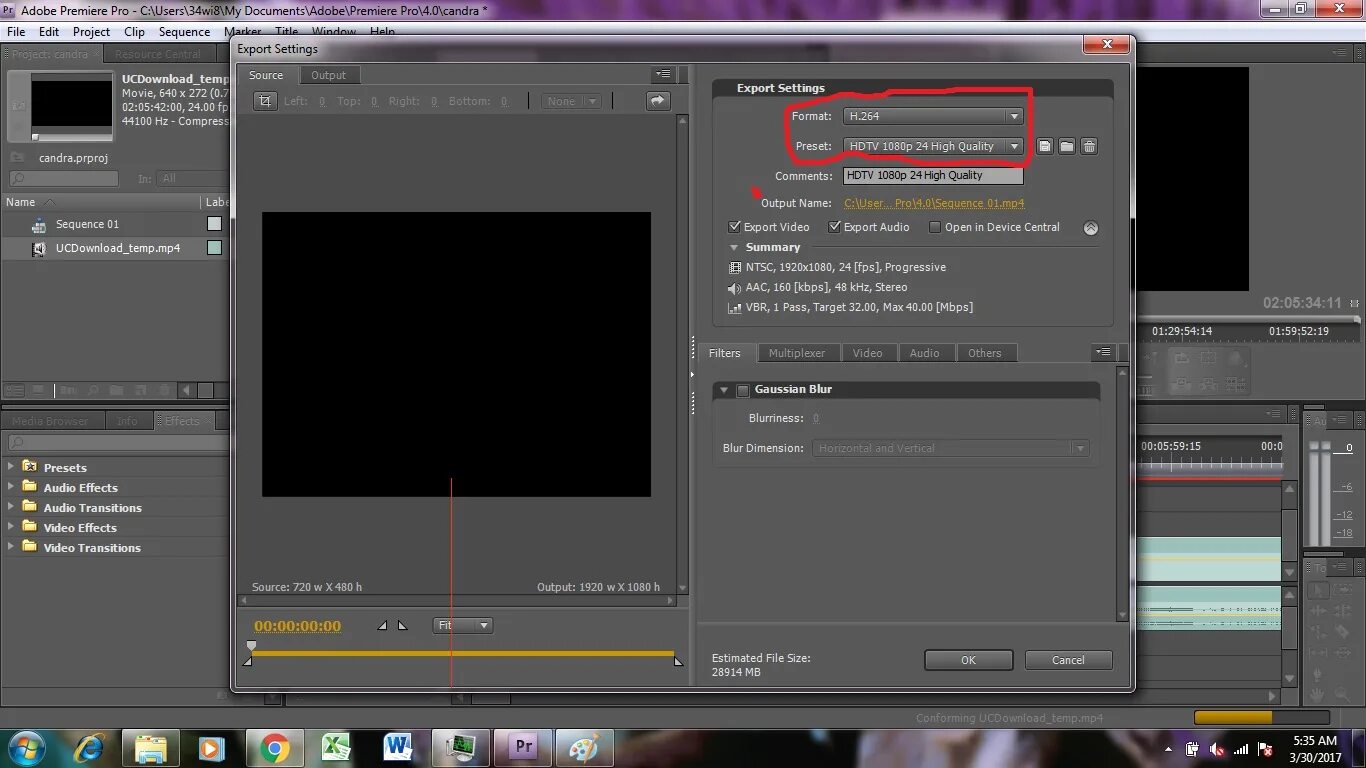This screenshot has width=1366, height=768.
Task: Open the Source panel flyout menu
Action: pos(663,75)
